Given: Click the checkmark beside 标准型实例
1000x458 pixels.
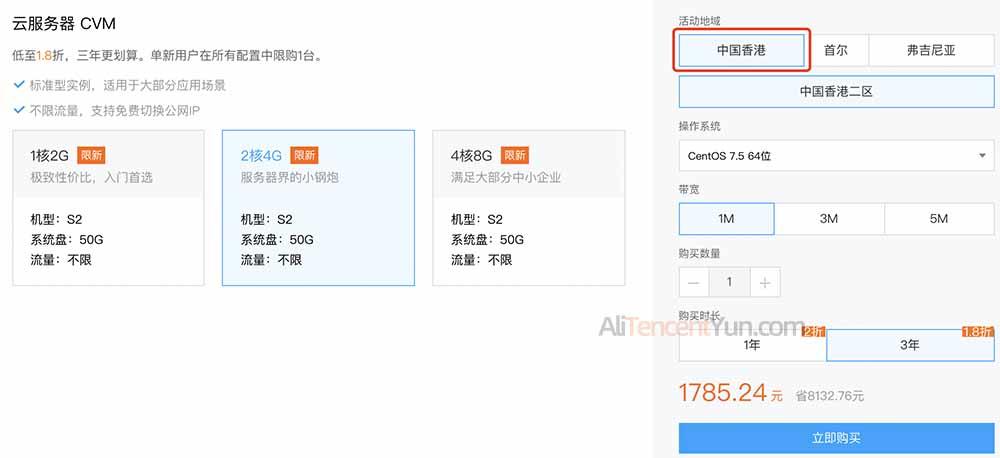Looking at the screenshot, I should point(19,84).
